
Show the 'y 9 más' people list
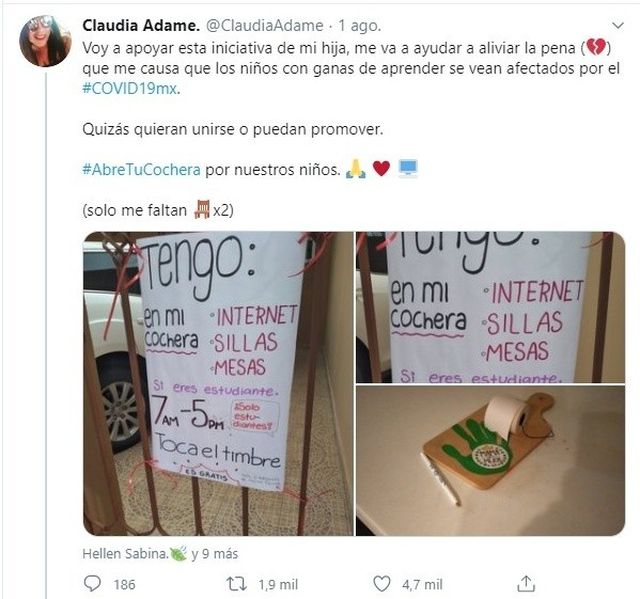215,554
